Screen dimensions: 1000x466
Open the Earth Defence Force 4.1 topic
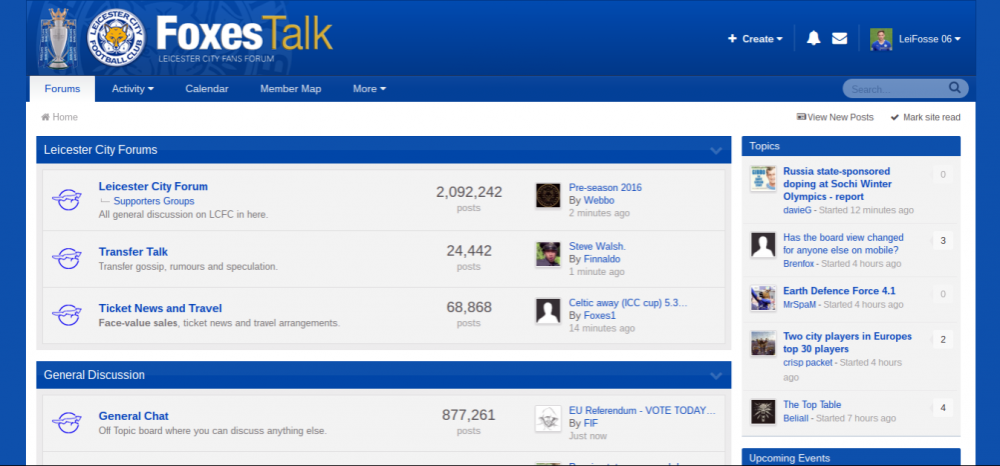pyautogui.click(x=839, y=291)
